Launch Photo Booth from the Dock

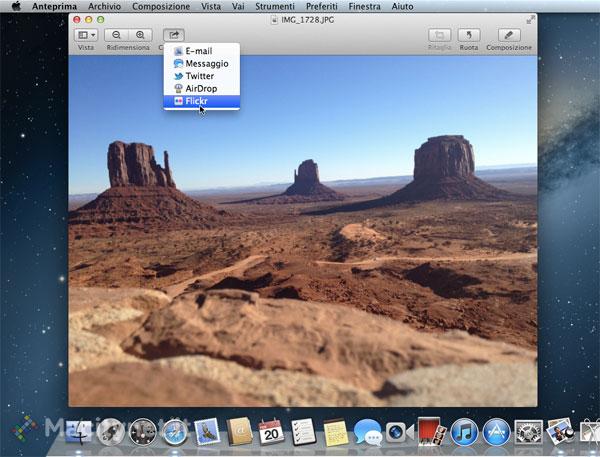pos(432,431)
